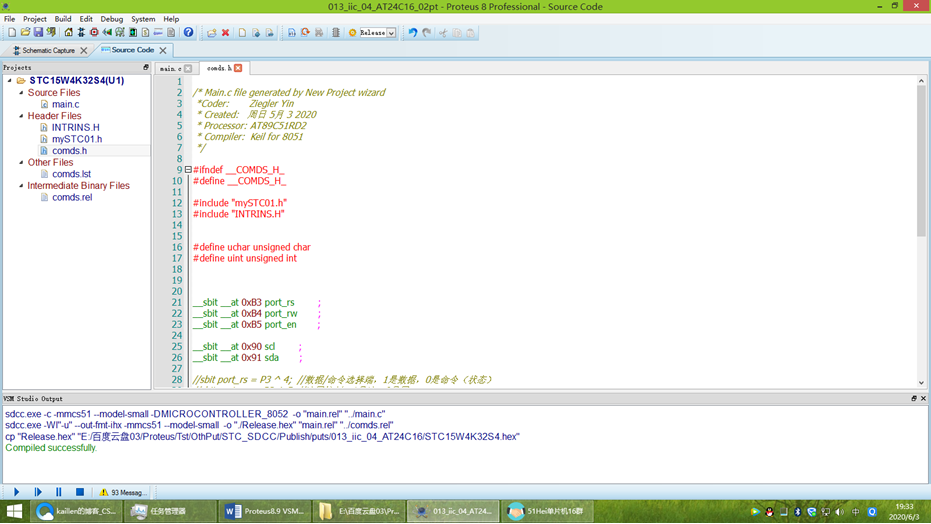The height and width of the screenshot is (524, 931).
Task: Fold the #ifndef block at line 9
Action: (188, 169)
